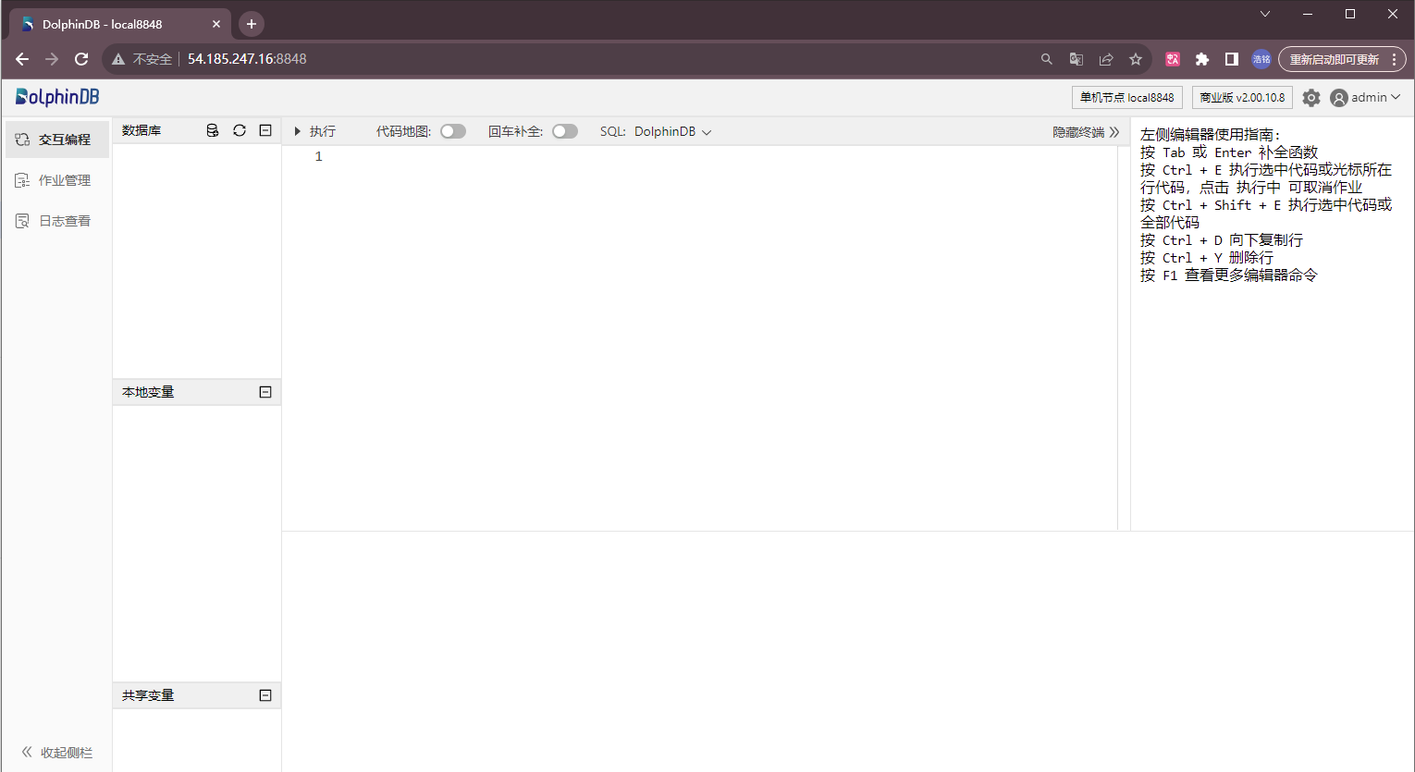
Task: Click 收起侧栏 to collapse the sidebar
Action: [57, 752]
